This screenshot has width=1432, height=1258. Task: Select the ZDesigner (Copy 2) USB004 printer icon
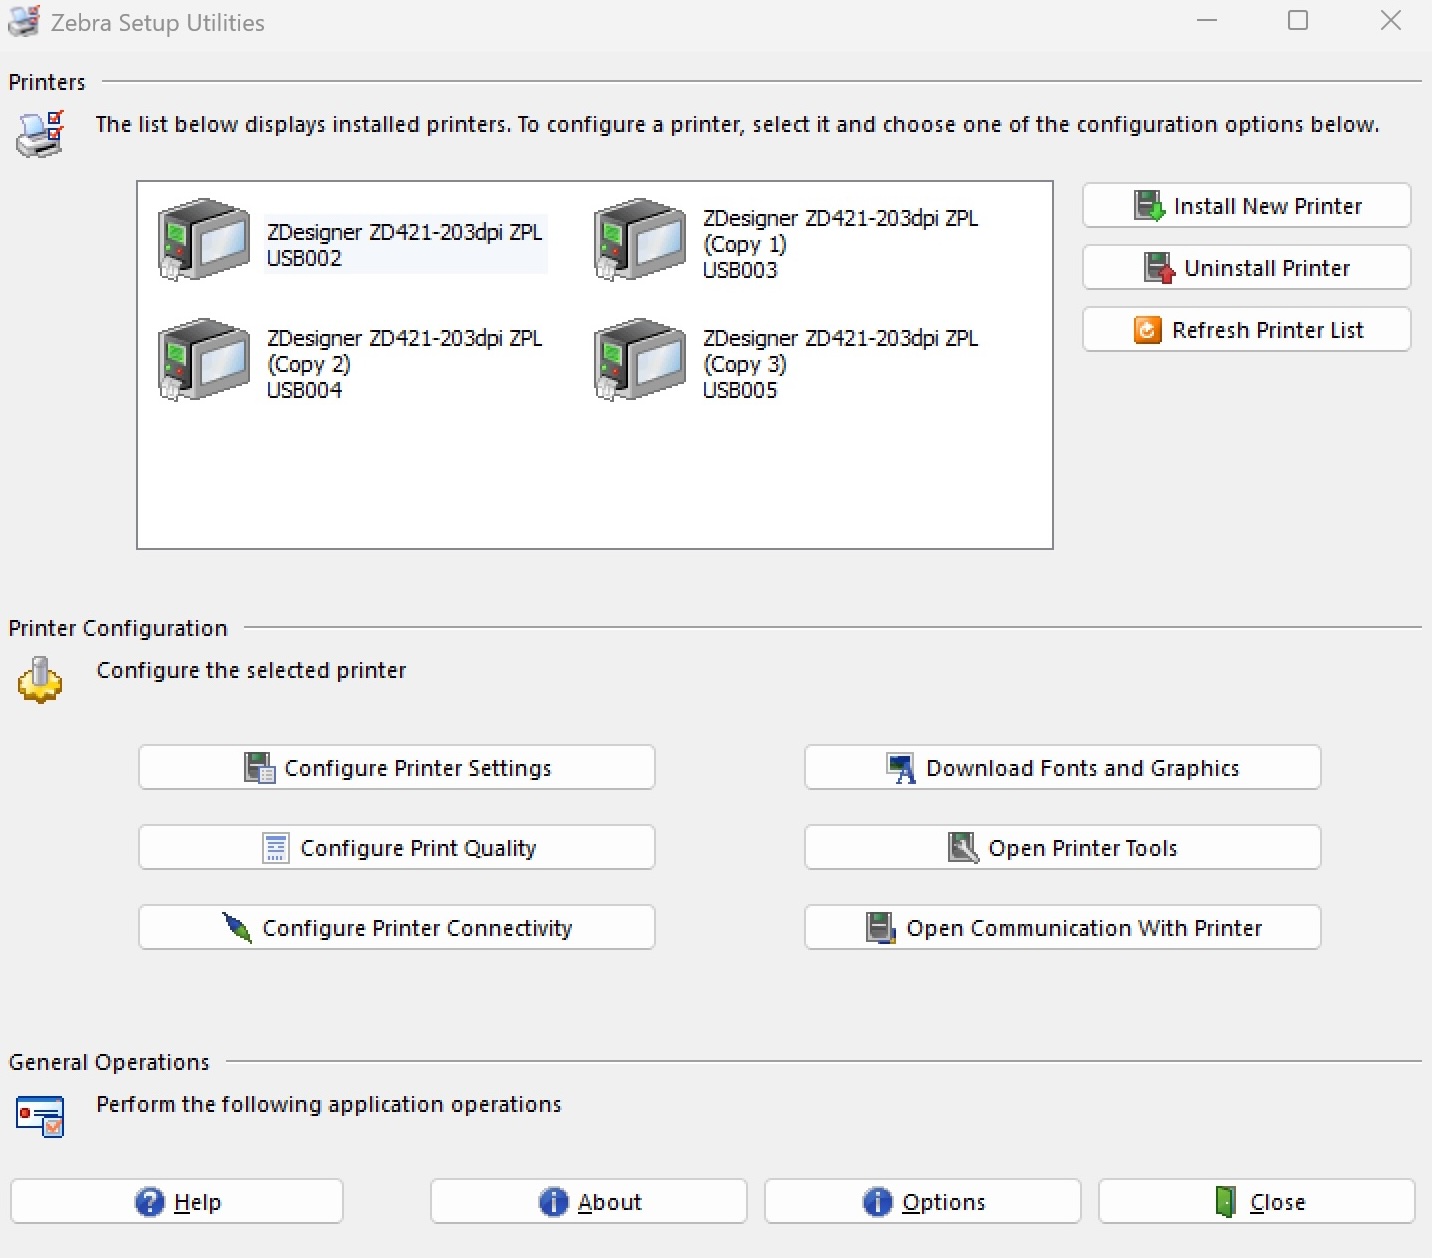(x=205, y=360)
